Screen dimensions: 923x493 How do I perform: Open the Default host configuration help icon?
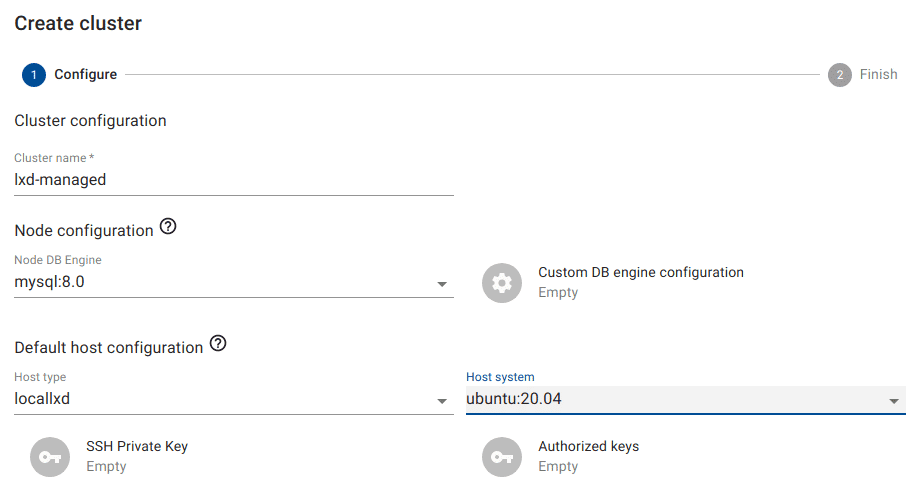[x=218, y=345]
